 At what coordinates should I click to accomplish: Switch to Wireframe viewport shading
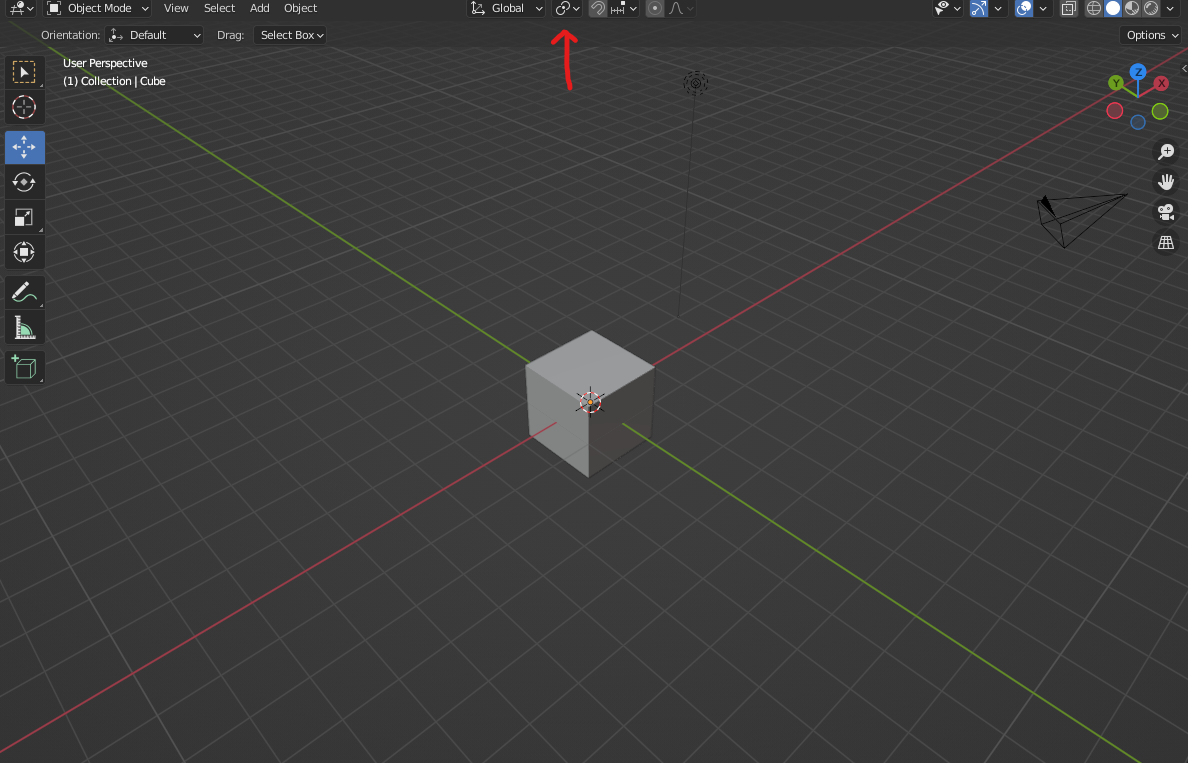(1094, 8)
